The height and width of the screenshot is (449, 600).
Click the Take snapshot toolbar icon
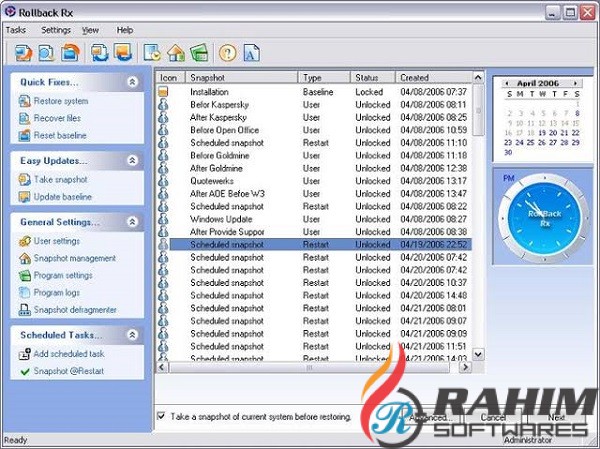click(99, 52)
